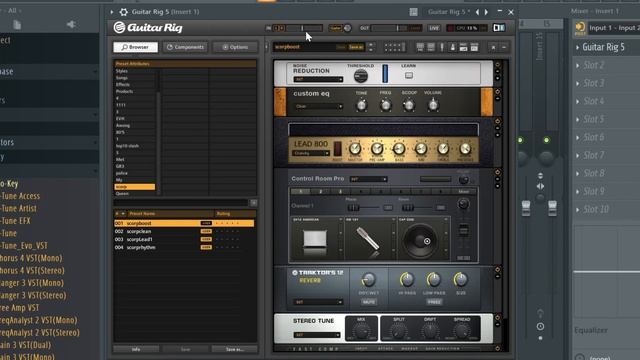Click Save as in the rack preset header

(356, 47)
